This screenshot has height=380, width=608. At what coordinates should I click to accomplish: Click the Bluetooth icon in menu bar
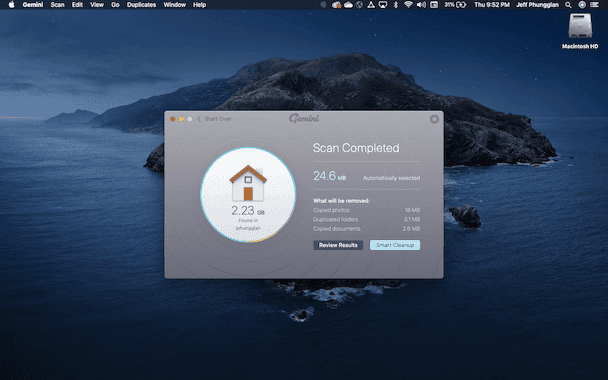point(396,5)
